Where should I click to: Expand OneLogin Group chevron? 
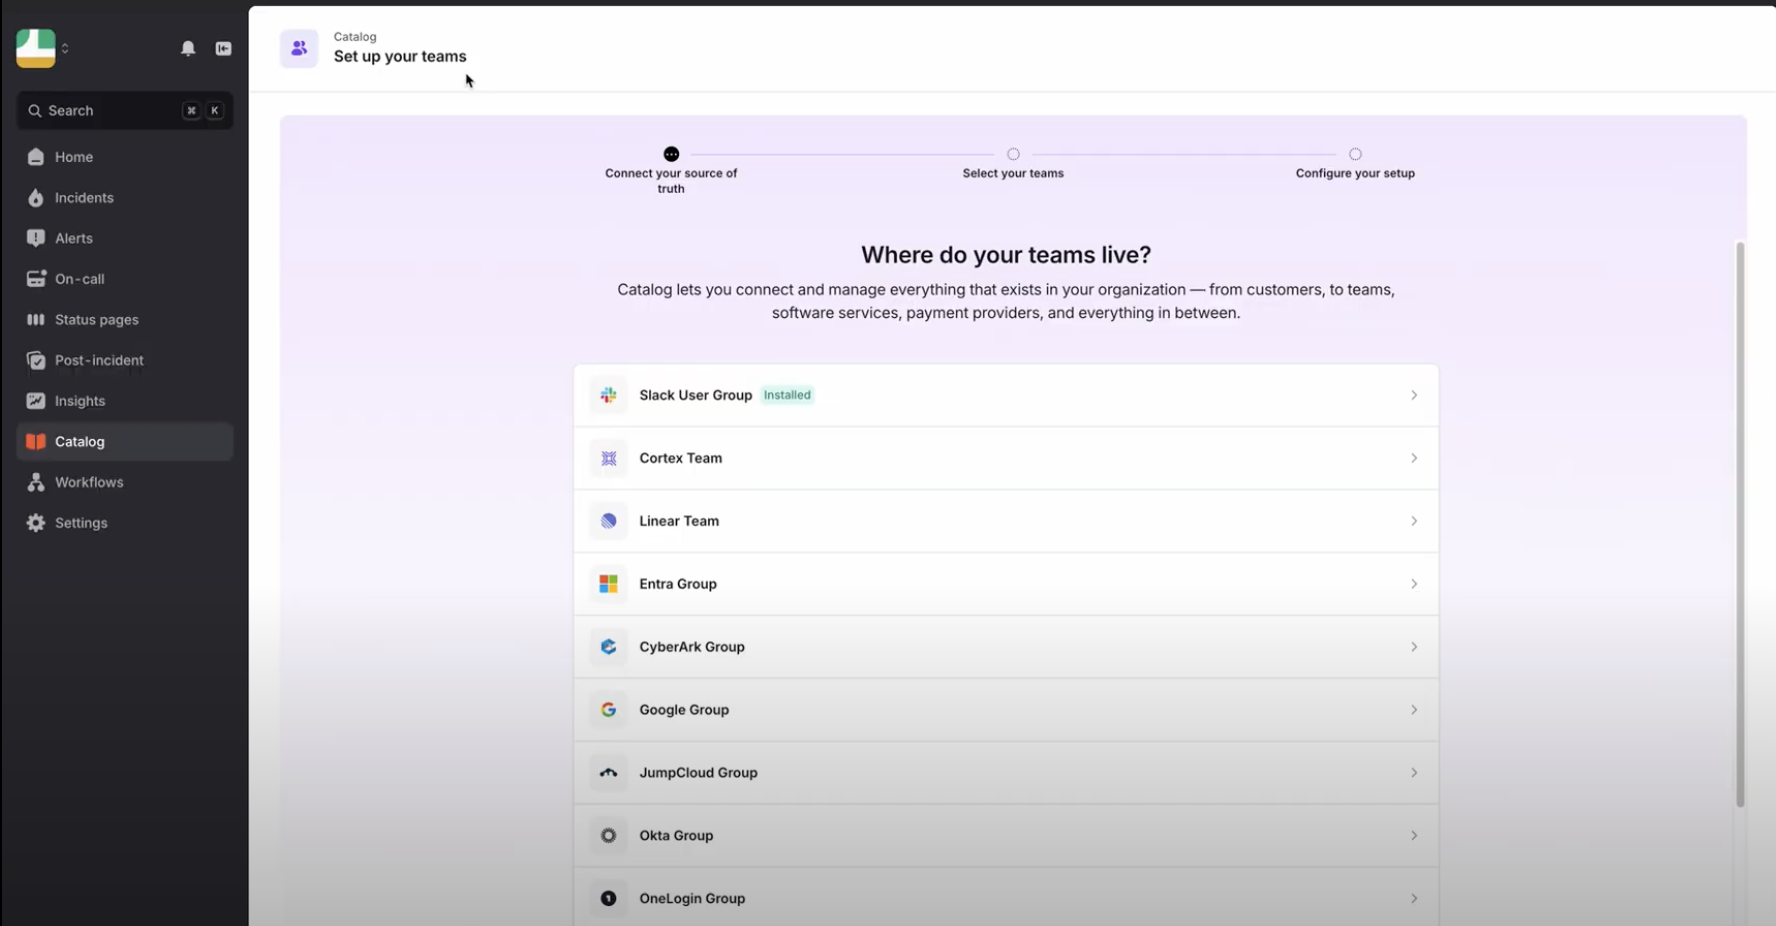(x=1414, y=898)
